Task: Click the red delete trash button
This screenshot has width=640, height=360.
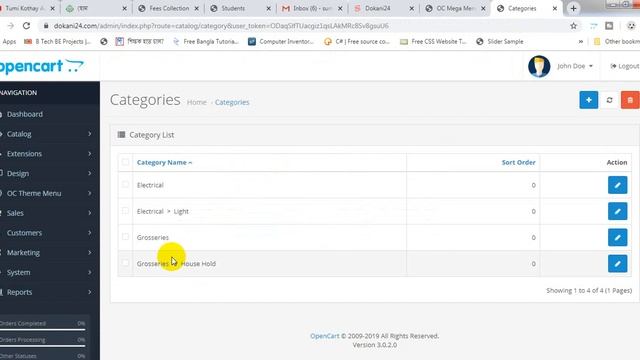Action: pos(630,100)
